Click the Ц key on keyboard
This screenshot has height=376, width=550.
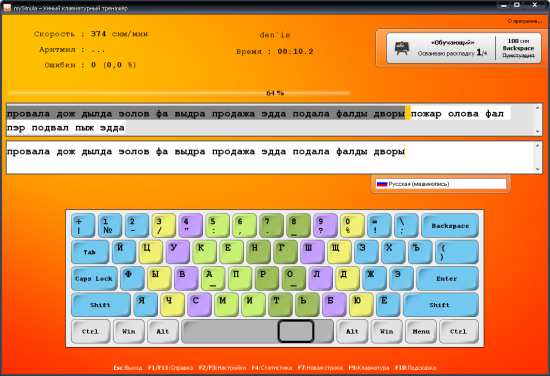(151, 252)
